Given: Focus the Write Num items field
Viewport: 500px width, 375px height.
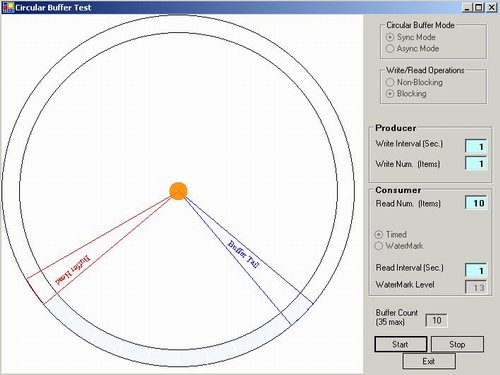Looking at the screenshot, I should [476, 163].
